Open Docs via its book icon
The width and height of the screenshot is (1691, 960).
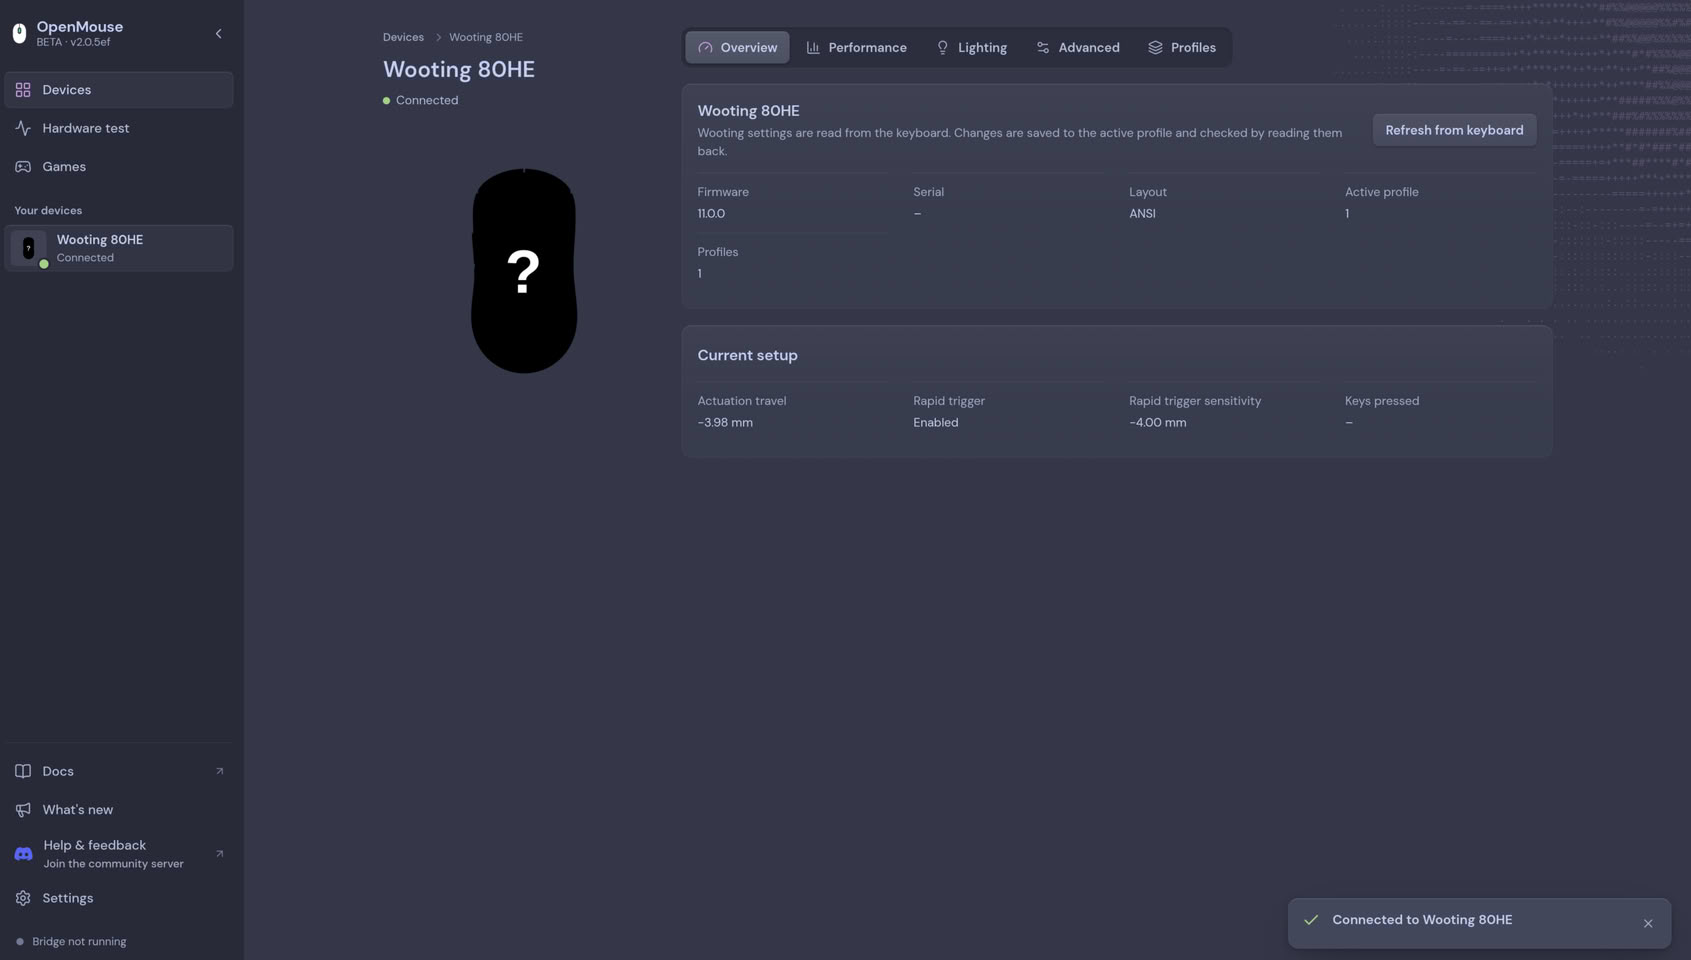tap(23, 771)
